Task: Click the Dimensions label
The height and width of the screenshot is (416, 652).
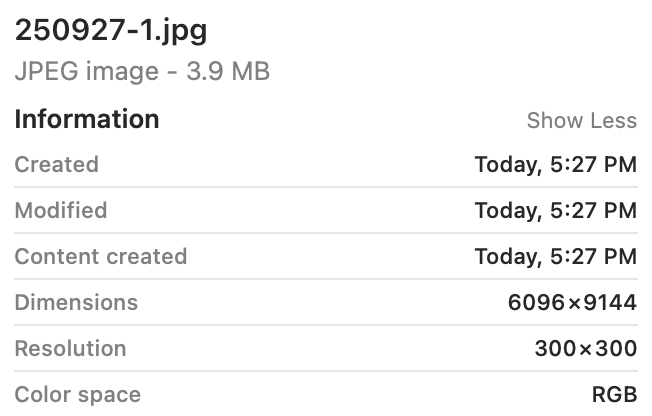Action: 76,303
